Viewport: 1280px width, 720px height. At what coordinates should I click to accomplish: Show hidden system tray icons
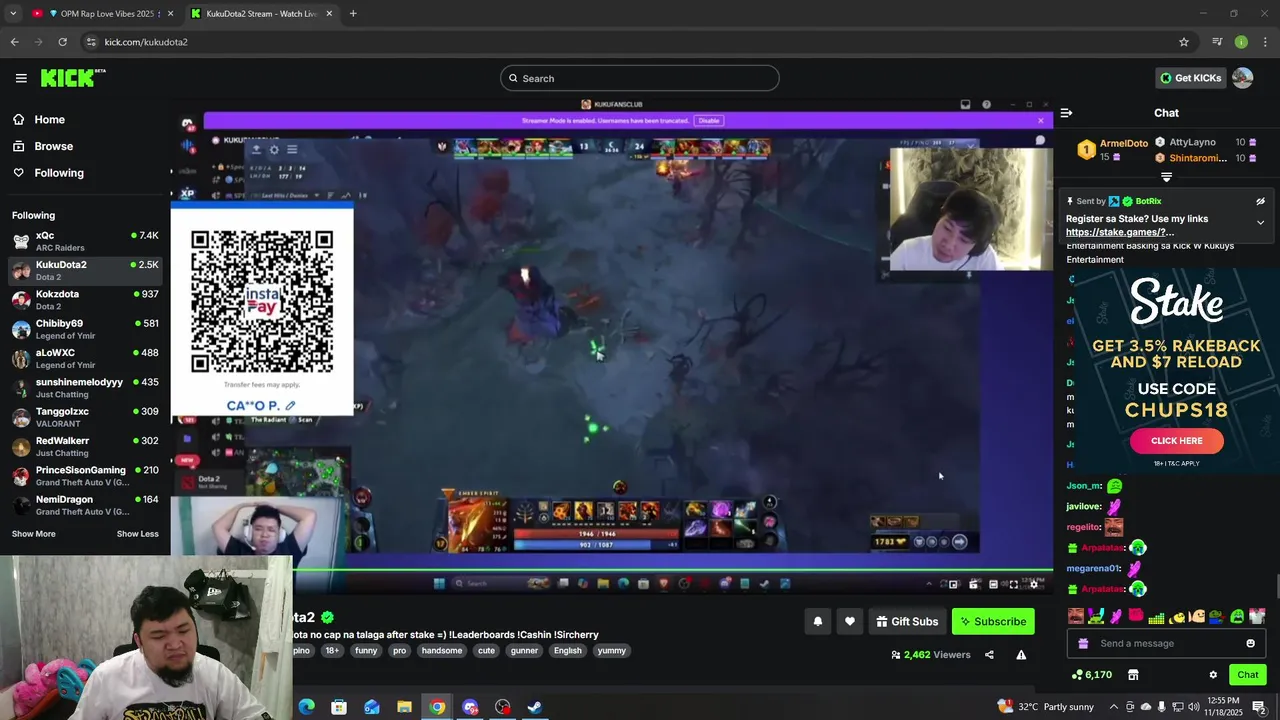click(x=1113, y=707)
